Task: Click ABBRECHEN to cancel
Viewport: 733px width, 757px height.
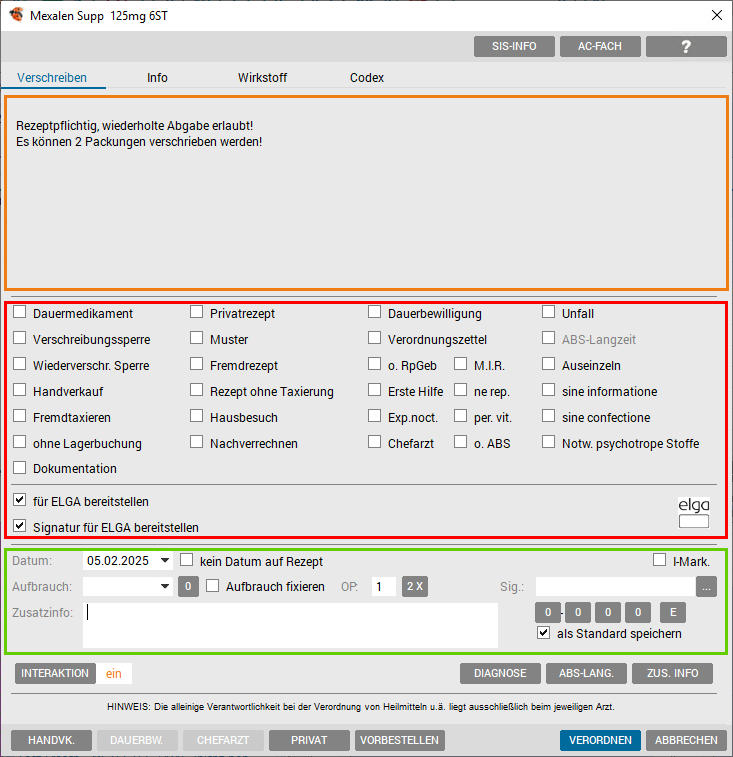Action: pos(686,741)
